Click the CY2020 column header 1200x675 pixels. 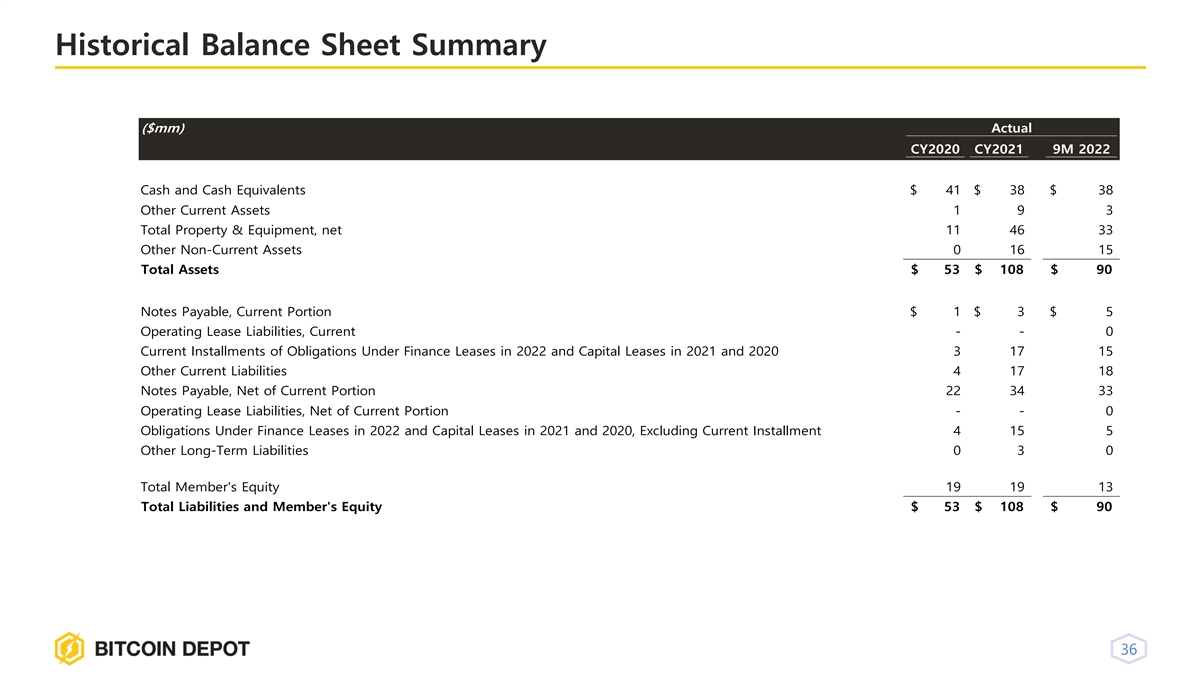(x=934, y=150)
